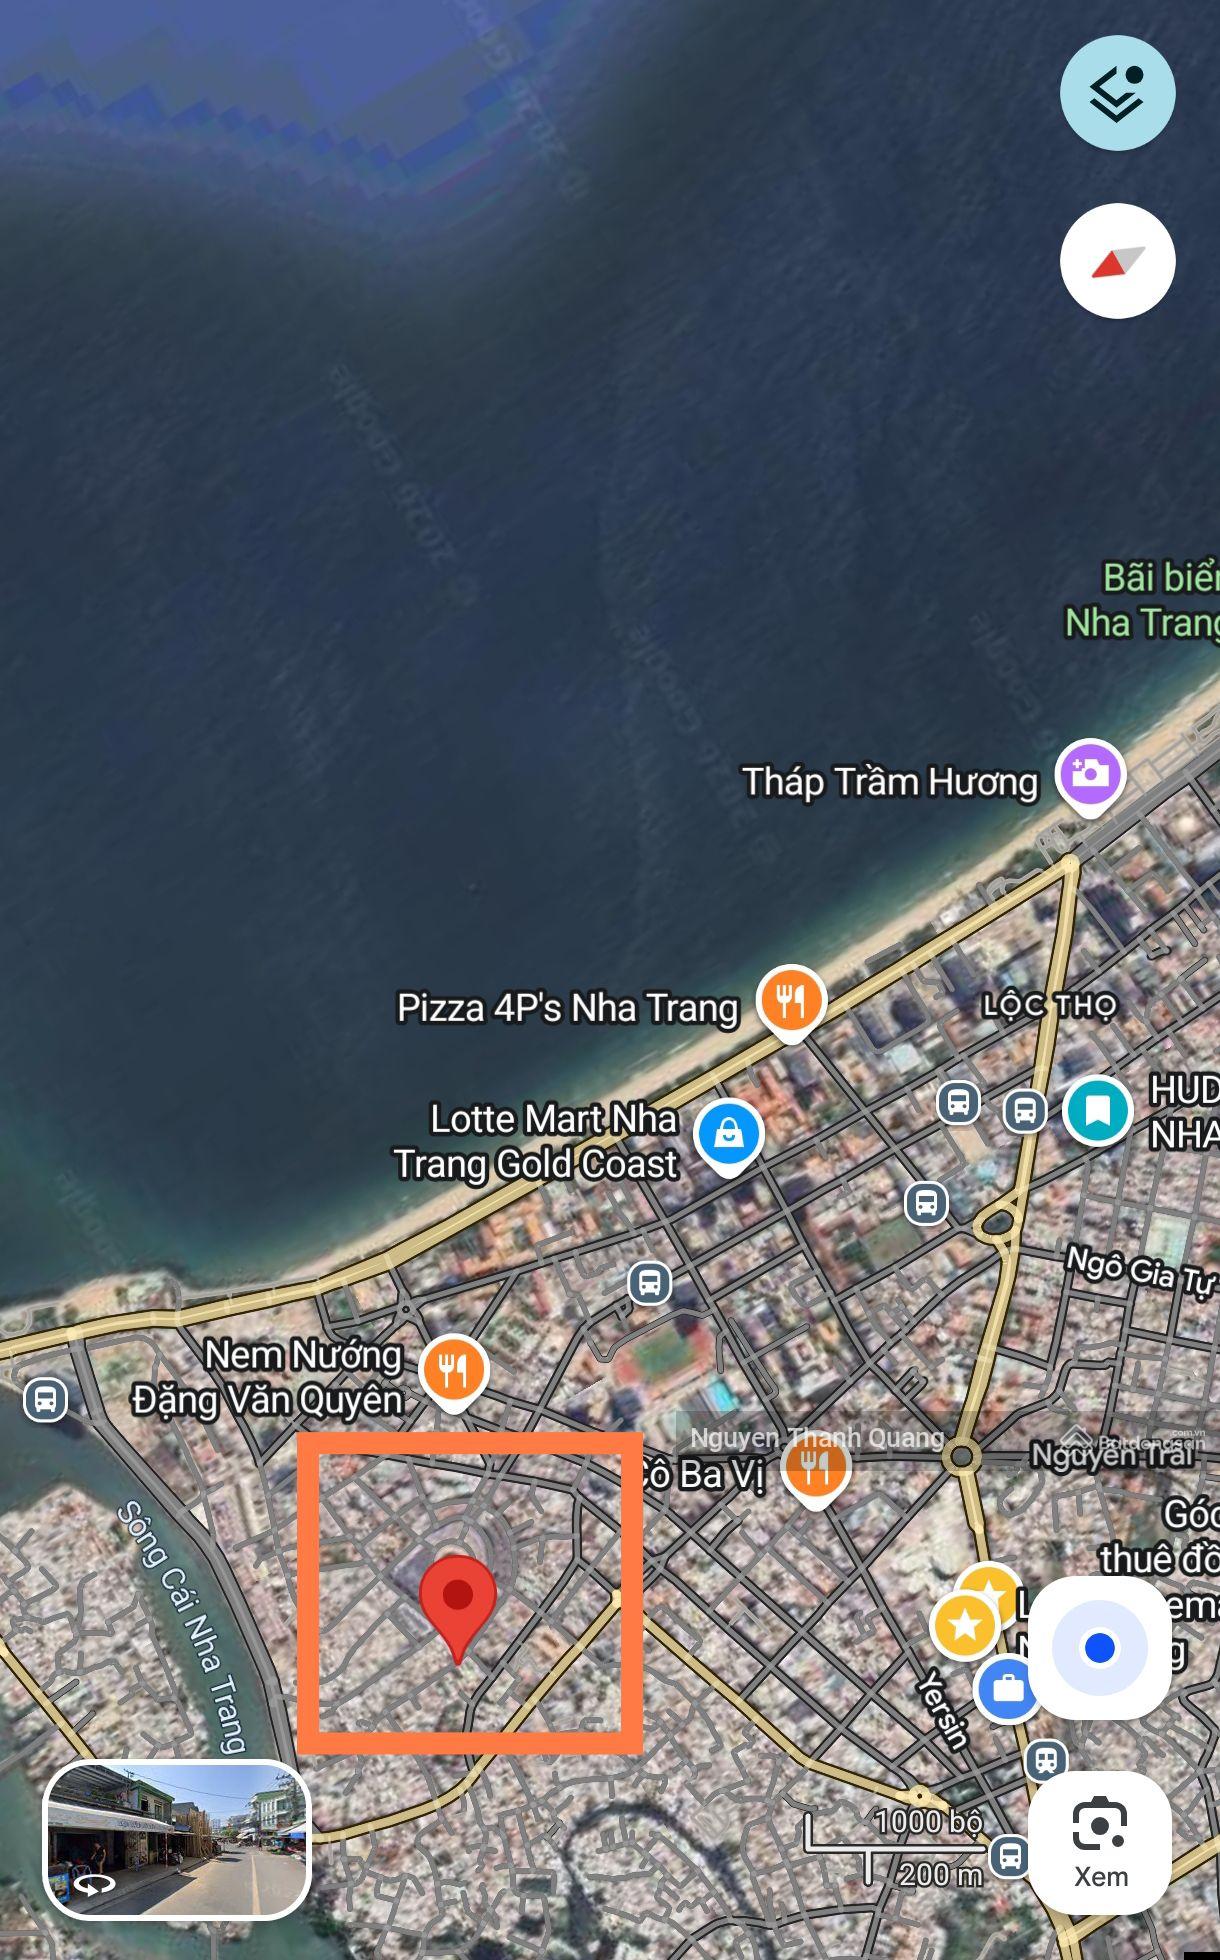1220x1960 pixels.
Task: Select the yellow starred place marker
Action: pyautogui.click(x=965, y=1625)
